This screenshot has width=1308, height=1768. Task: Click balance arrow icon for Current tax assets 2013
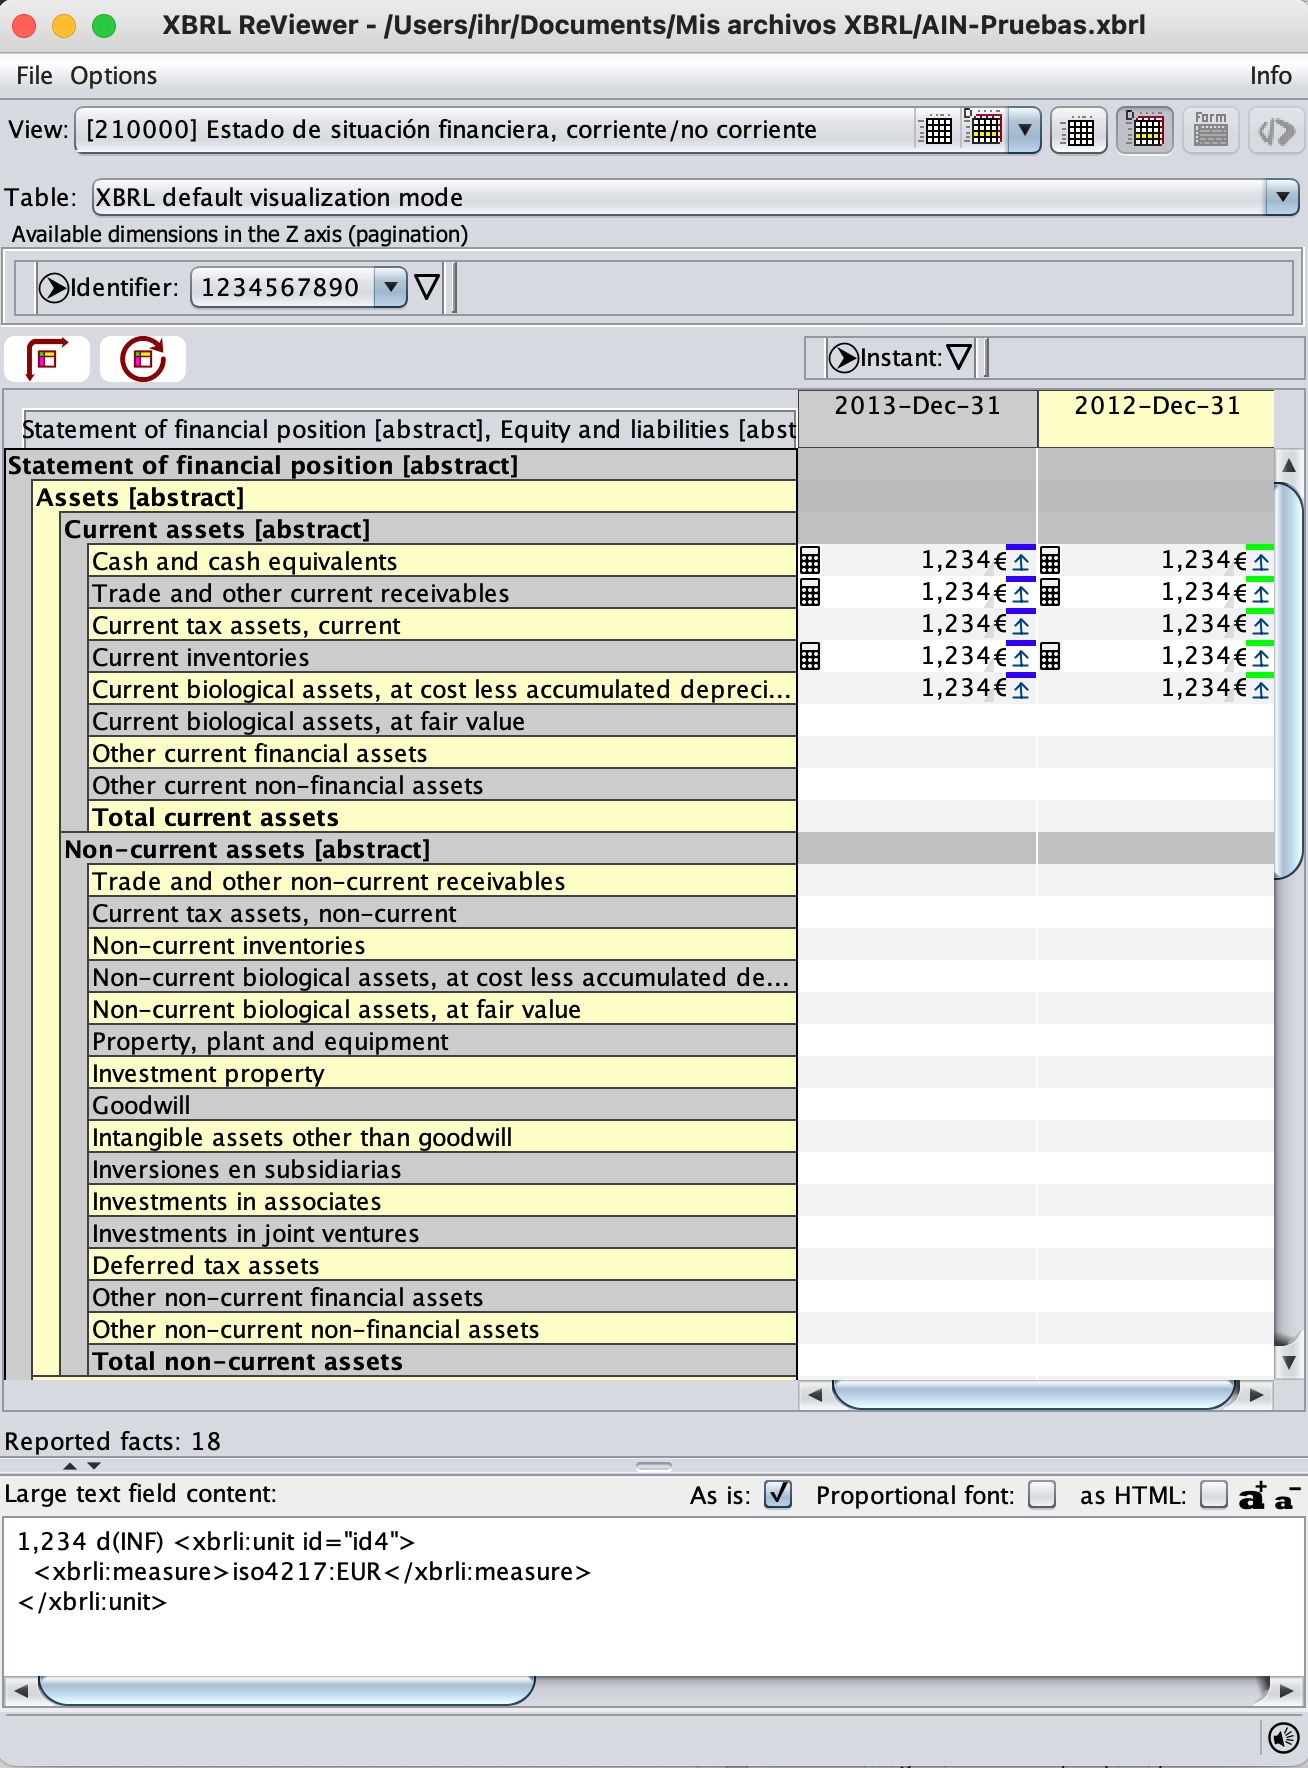pos(1020,625)
